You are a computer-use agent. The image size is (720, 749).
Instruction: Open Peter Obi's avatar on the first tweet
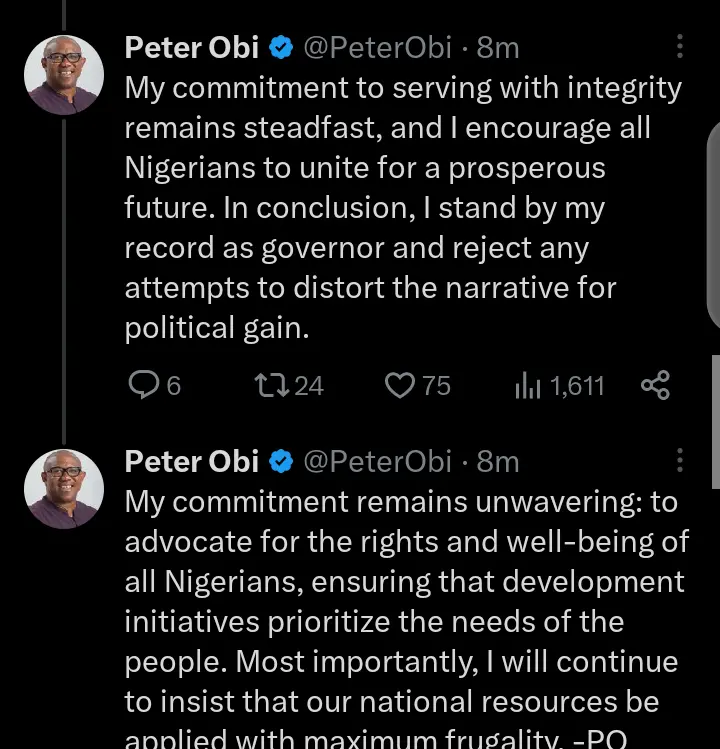[64, 75]
